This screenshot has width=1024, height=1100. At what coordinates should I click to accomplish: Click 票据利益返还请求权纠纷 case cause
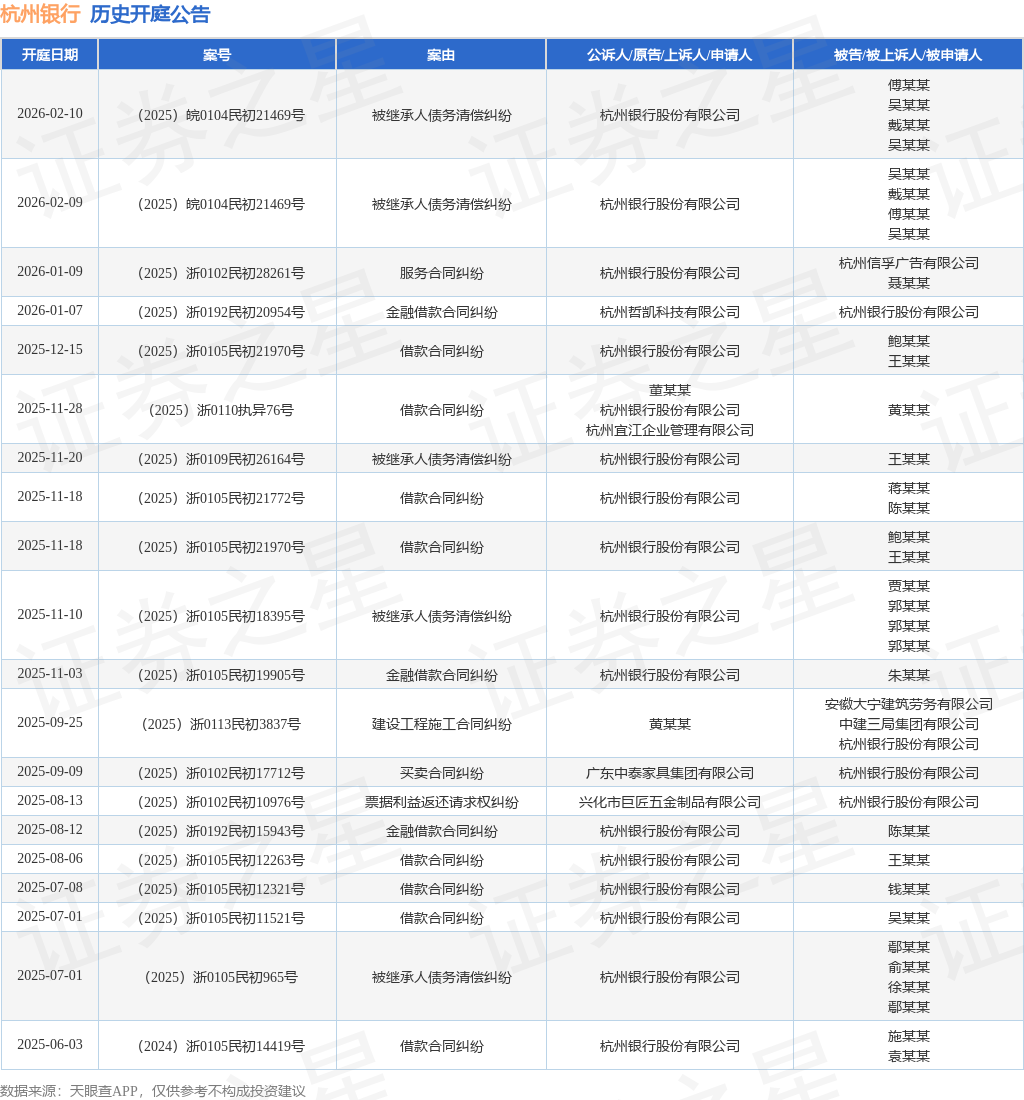tap(441, 803)
